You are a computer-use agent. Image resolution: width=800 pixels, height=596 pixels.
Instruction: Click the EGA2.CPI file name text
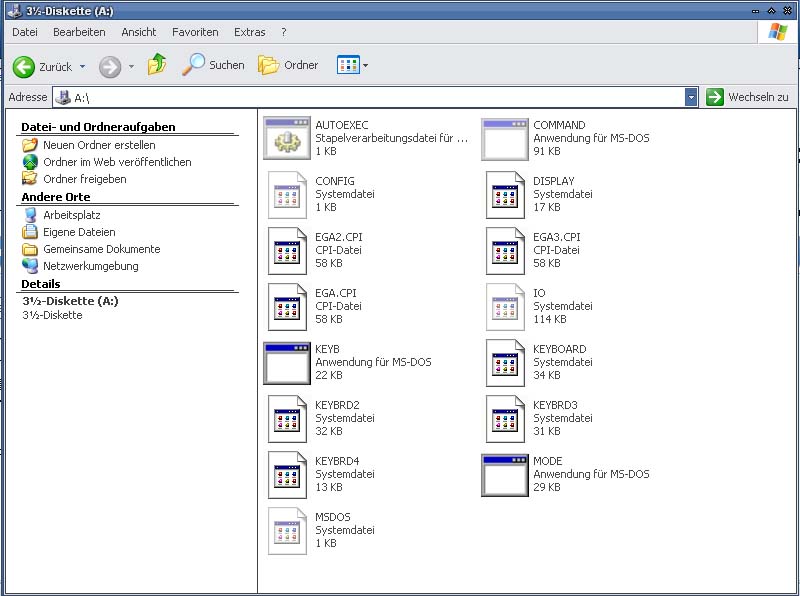339,237
